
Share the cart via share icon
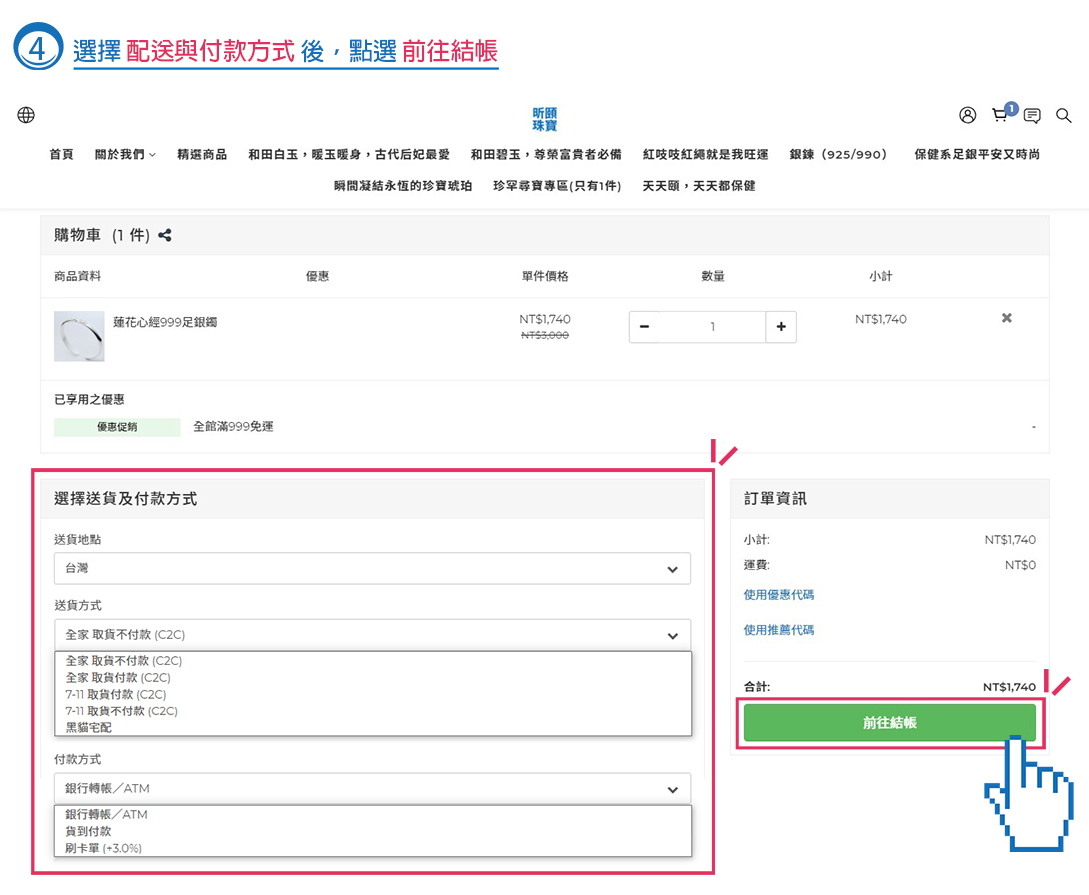pos(165,235)
